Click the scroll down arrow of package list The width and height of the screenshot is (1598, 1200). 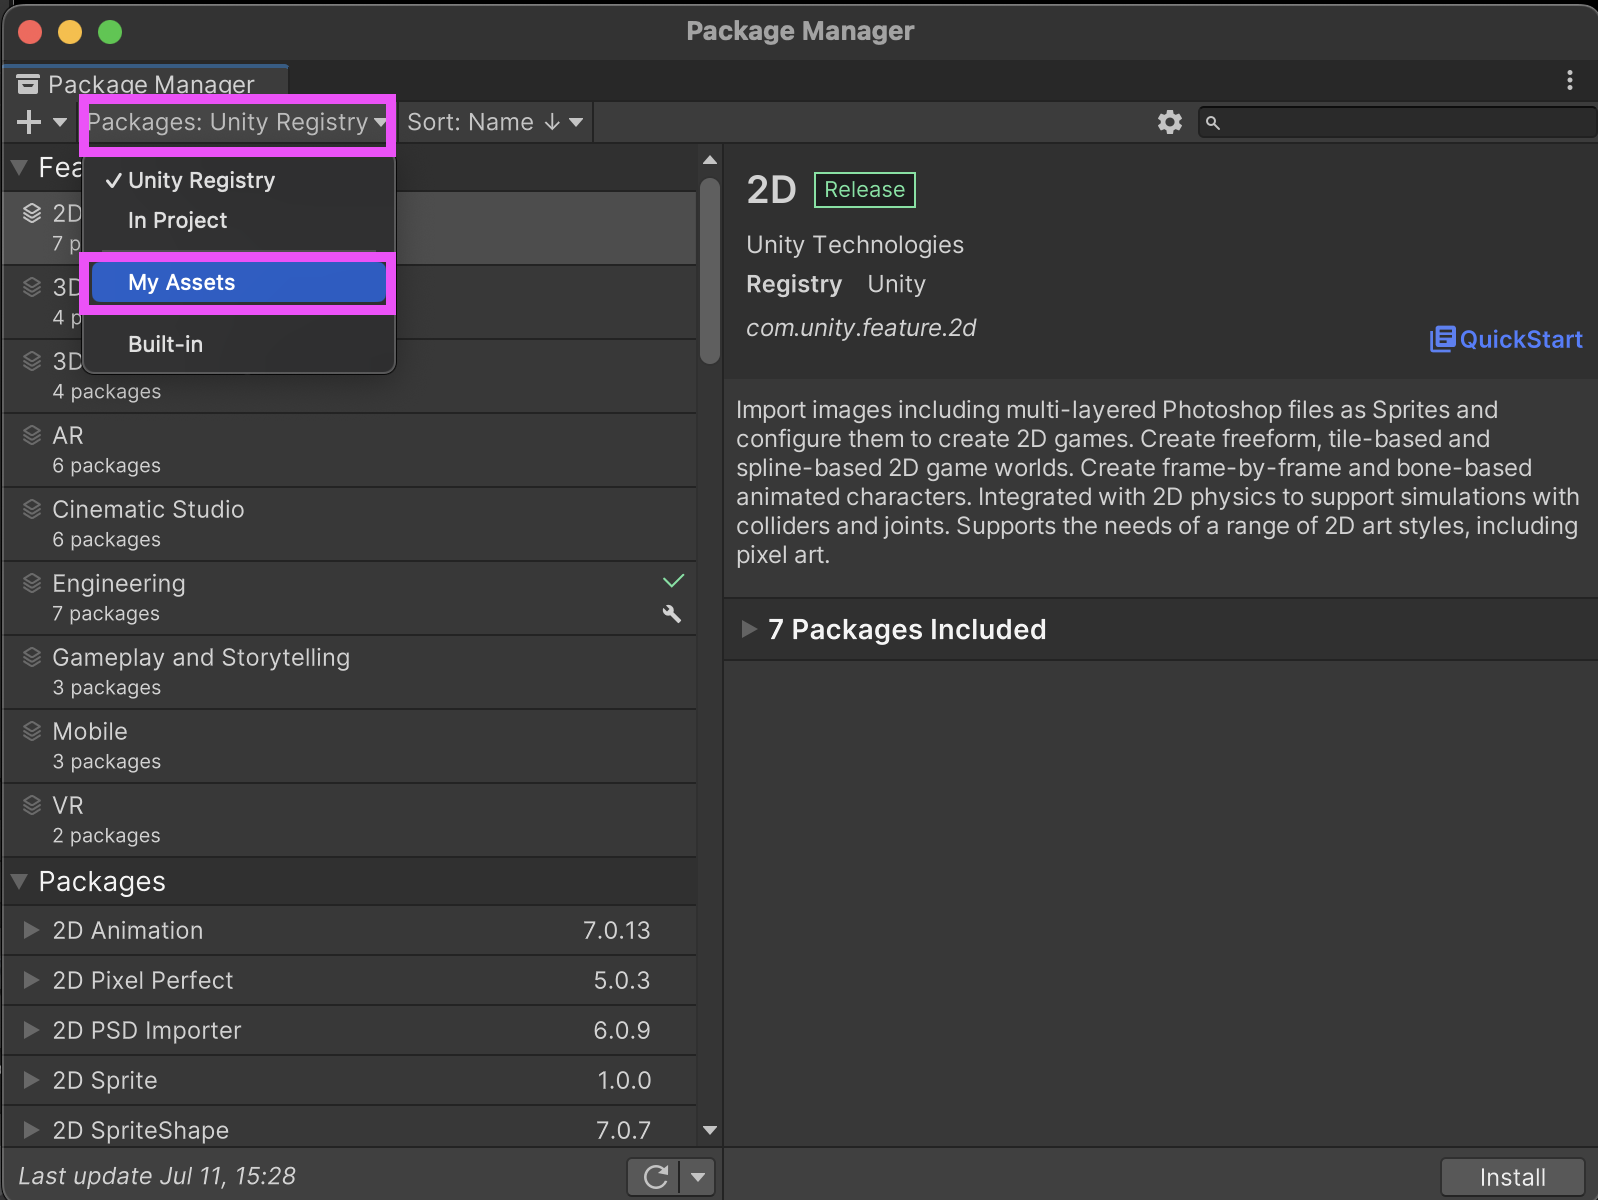(710, 1130)
